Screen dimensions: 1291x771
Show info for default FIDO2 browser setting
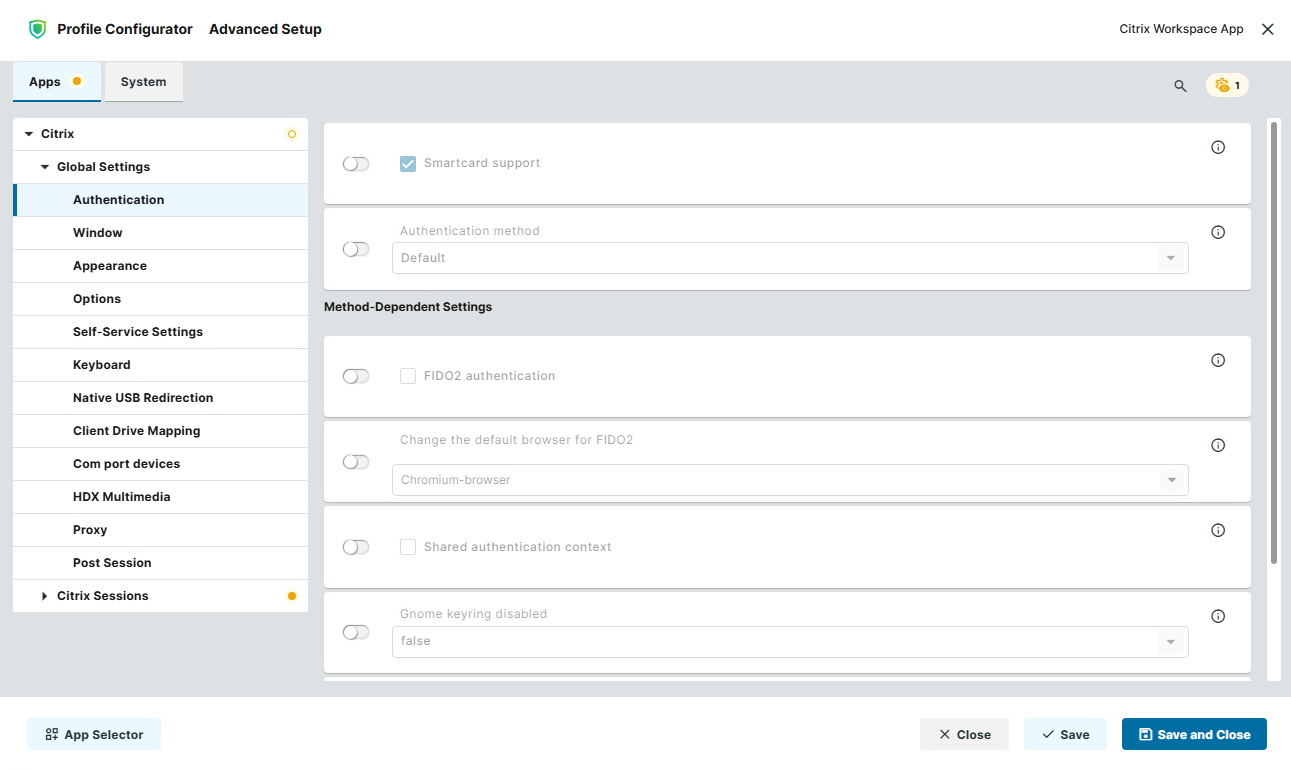(x=1218, y=445)
